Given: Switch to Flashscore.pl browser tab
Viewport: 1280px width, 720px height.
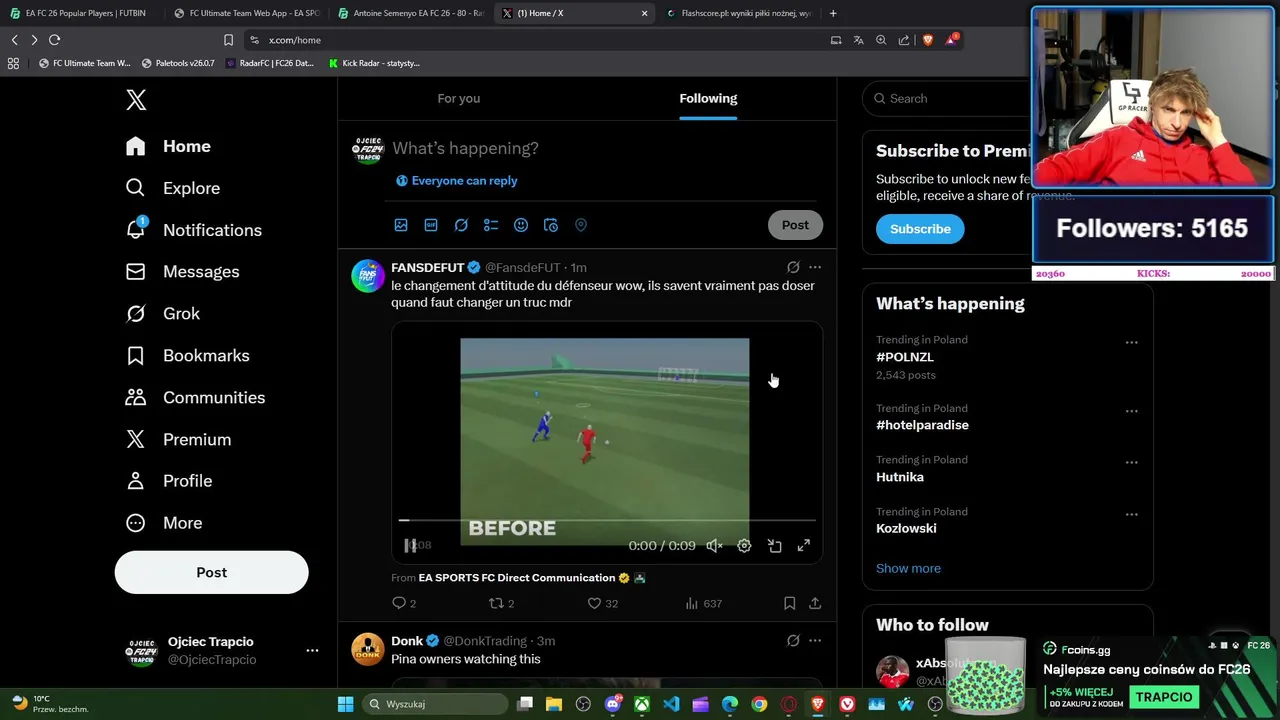Looking at the screenshot, I should click(x=738, y=13).
